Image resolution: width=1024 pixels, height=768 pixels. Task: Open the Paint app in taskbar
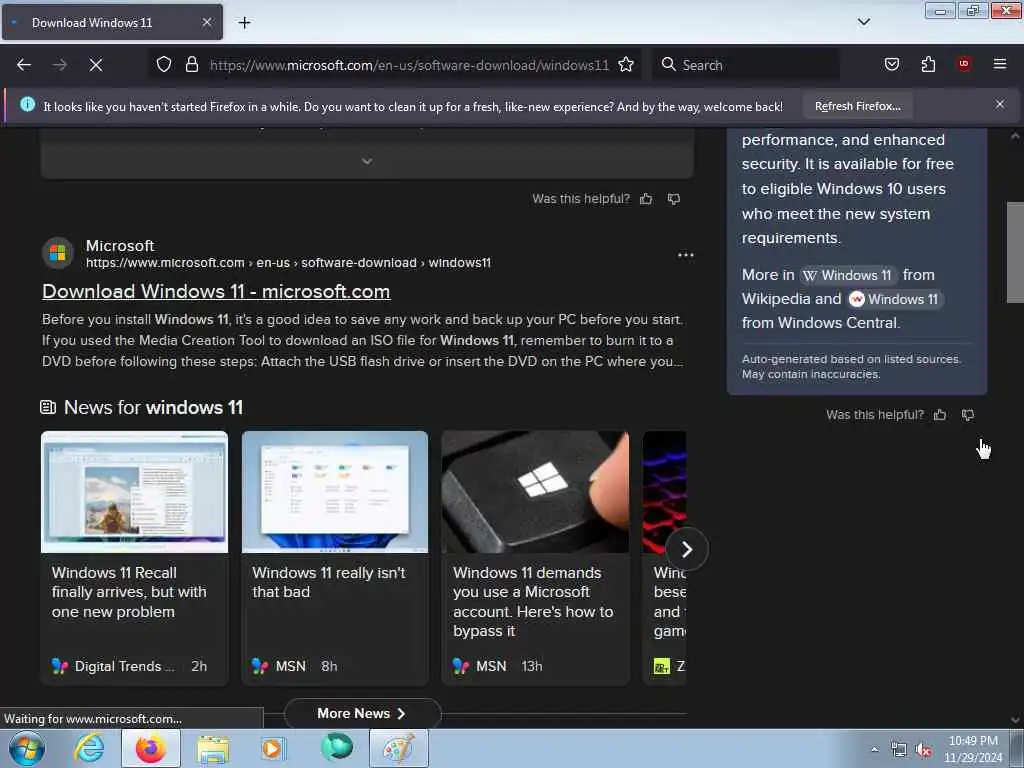[398, 748]
